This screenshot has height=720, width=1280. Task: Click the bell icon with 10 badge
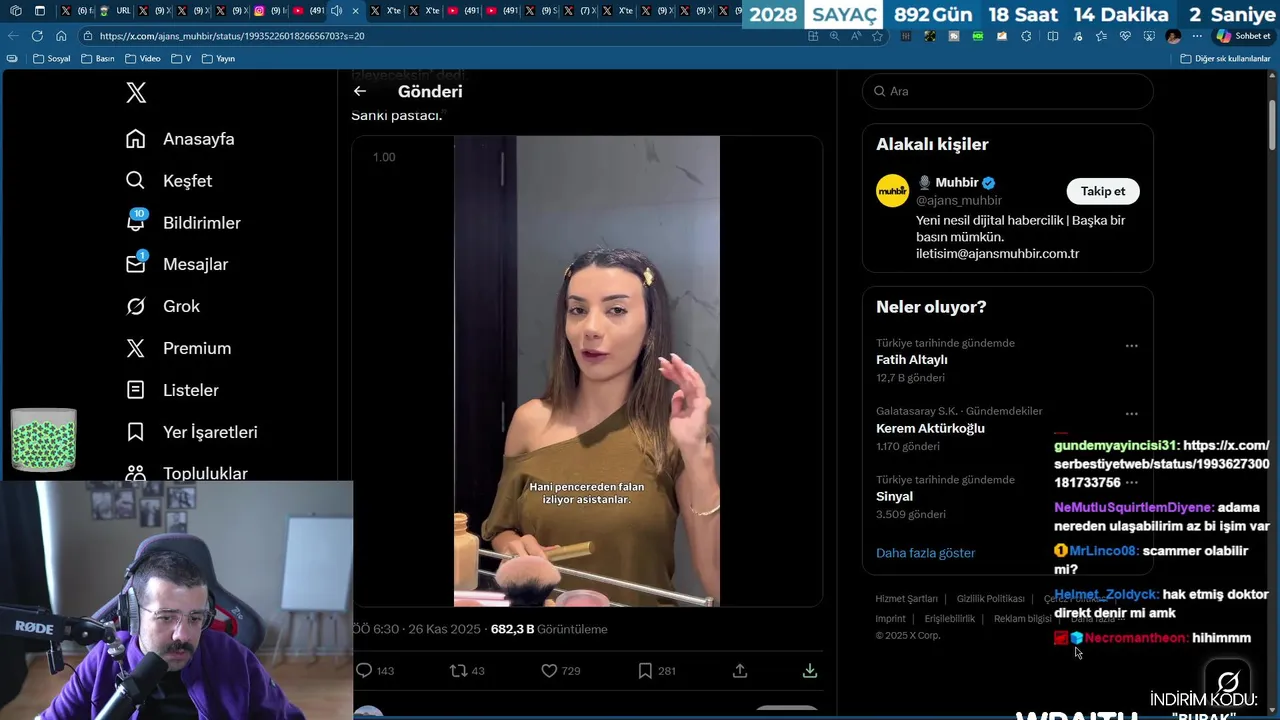(x=136, y=221)
